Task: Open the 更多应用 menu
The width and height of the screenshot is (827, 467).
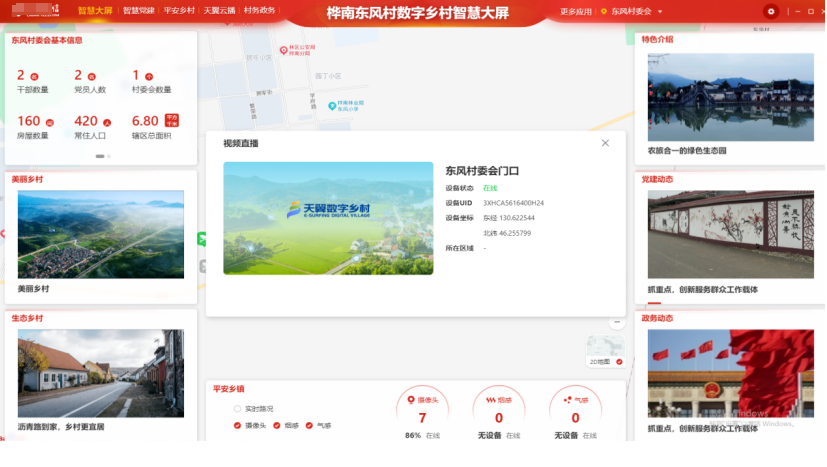Action: coord(575,11)
